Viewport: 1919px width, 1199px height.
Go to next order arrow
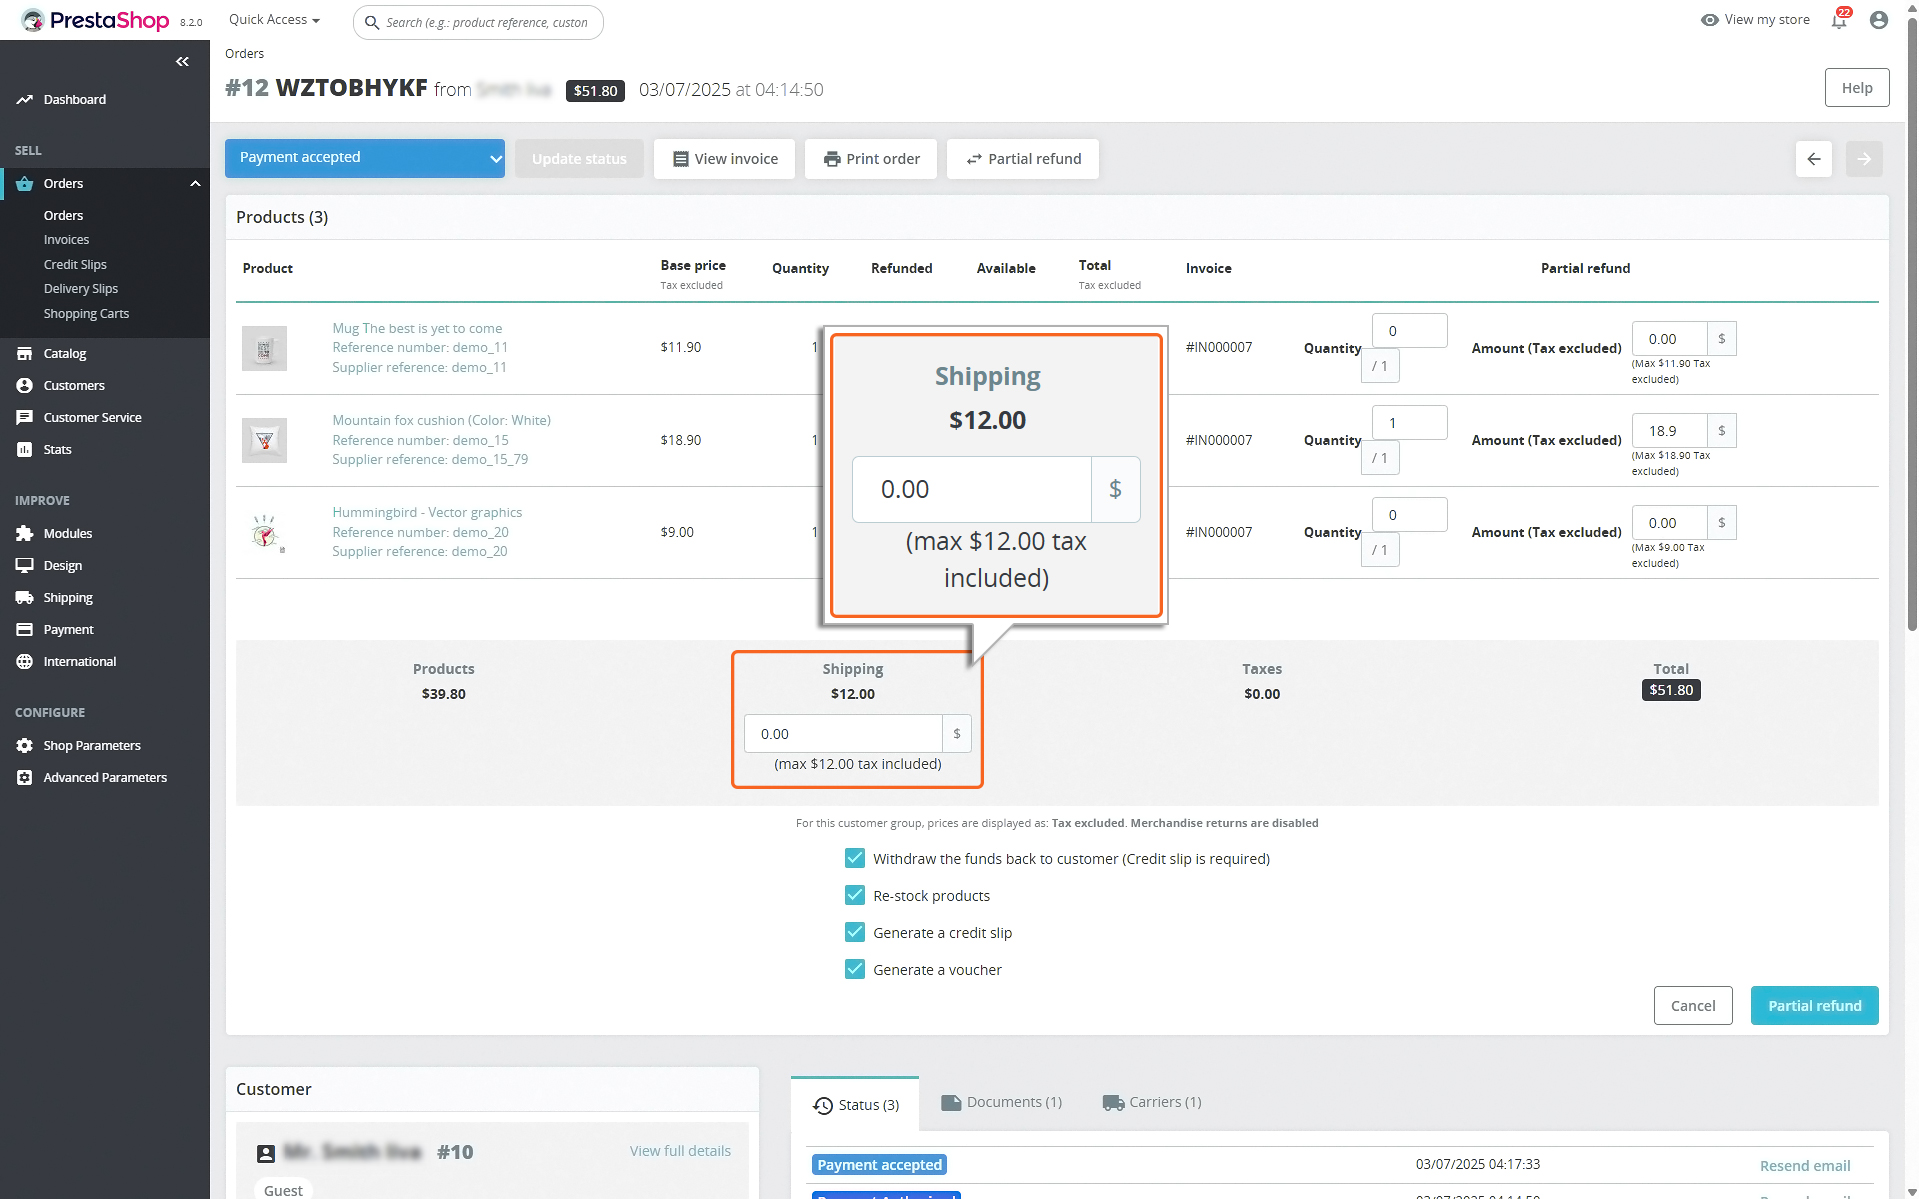pos(1864,159)
